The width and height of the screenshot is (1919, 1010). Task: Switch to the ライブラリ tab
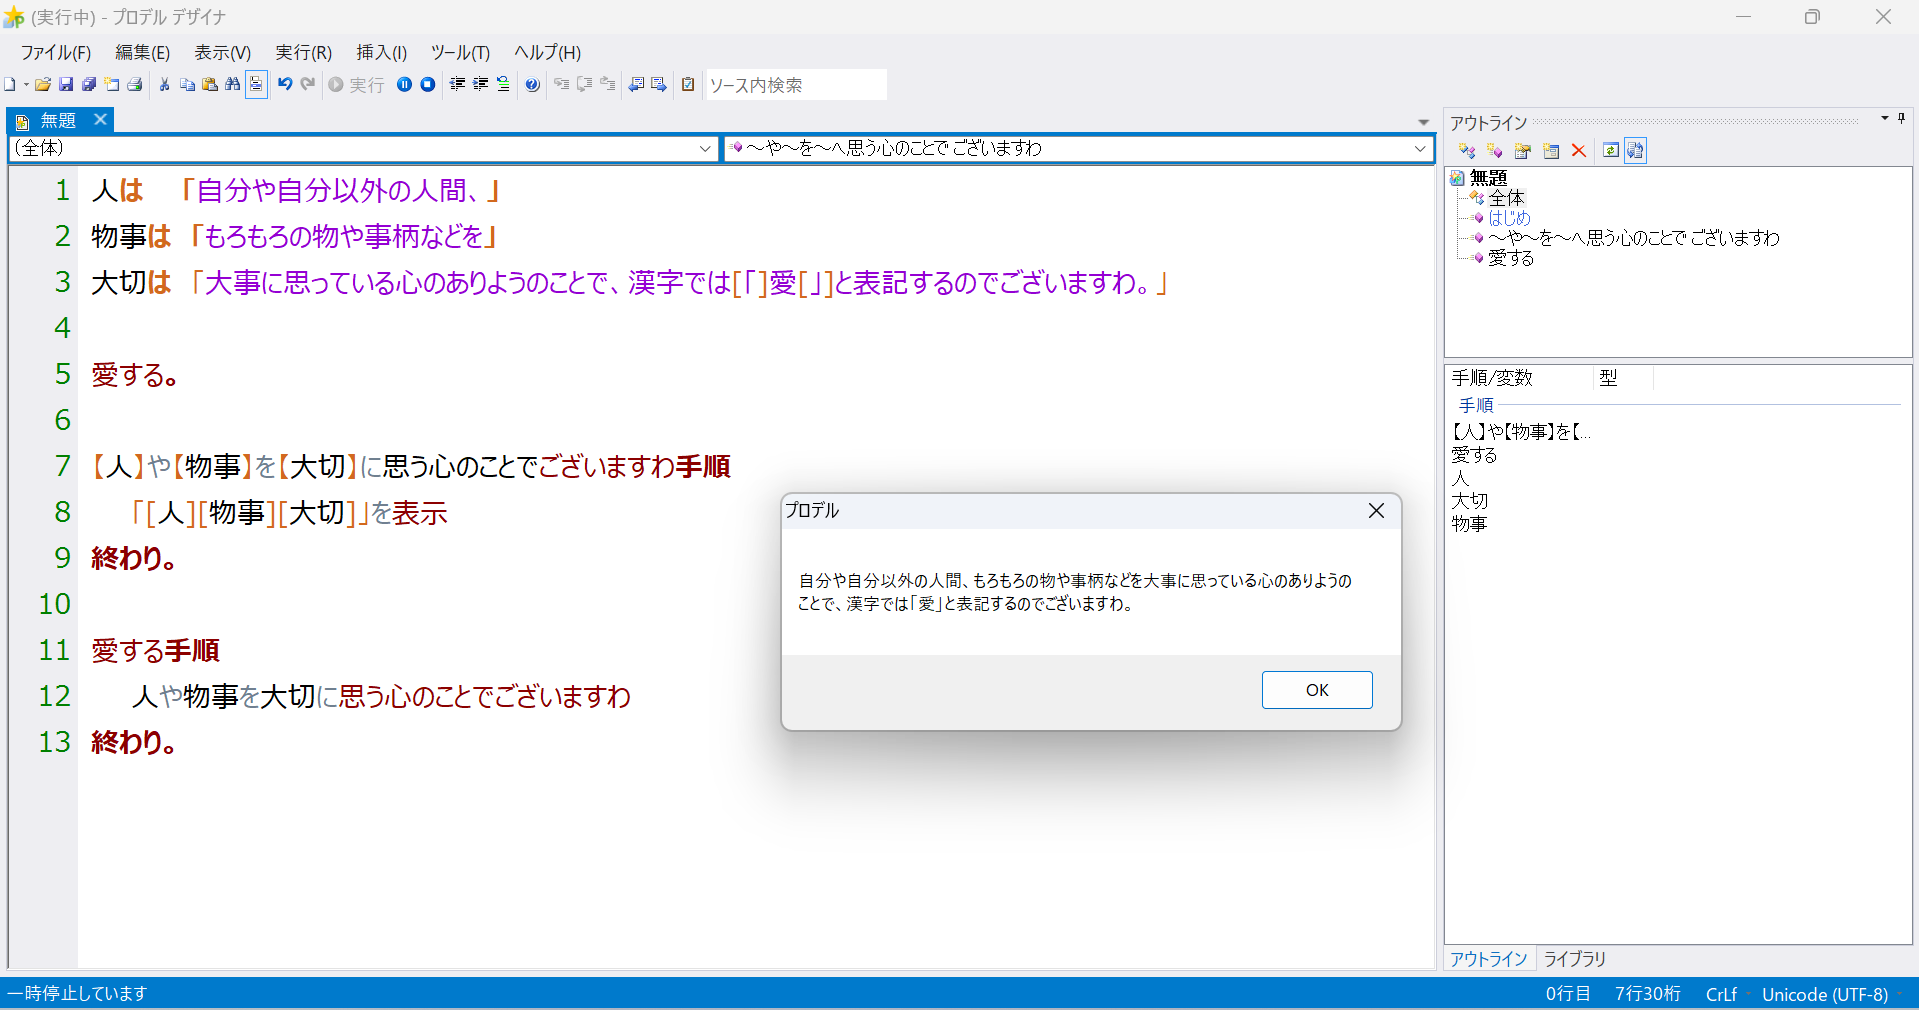pos(1573,958)
